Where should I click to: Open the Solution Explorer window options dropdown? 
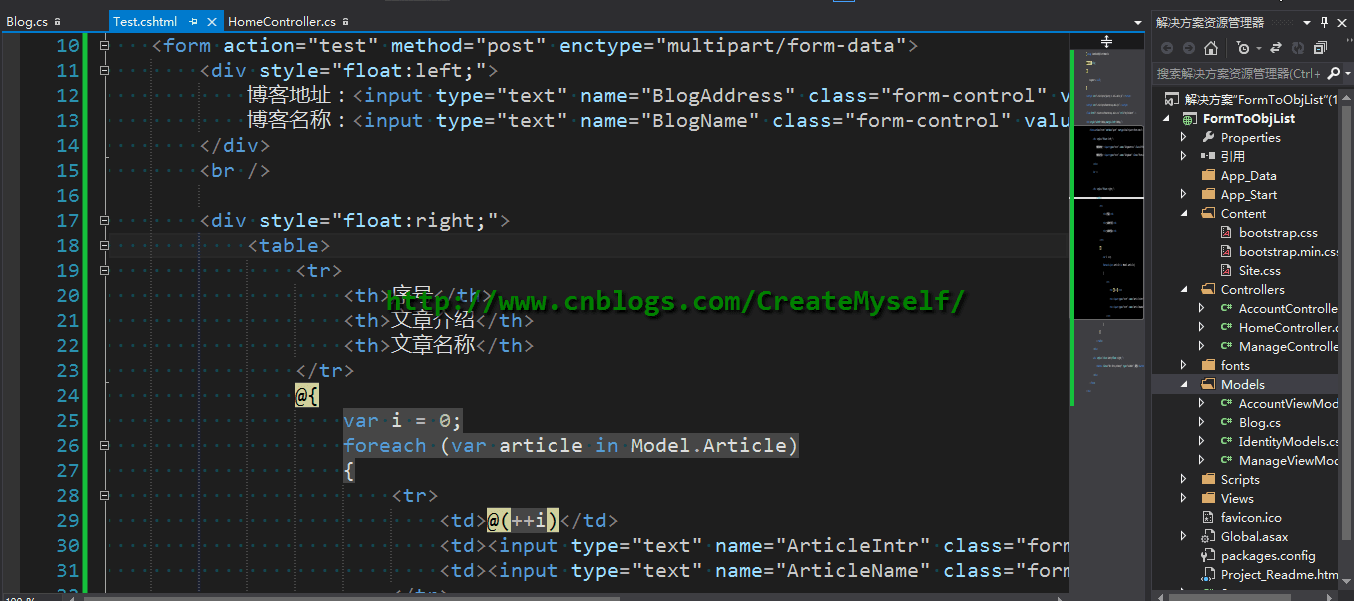pos(1308,22)
